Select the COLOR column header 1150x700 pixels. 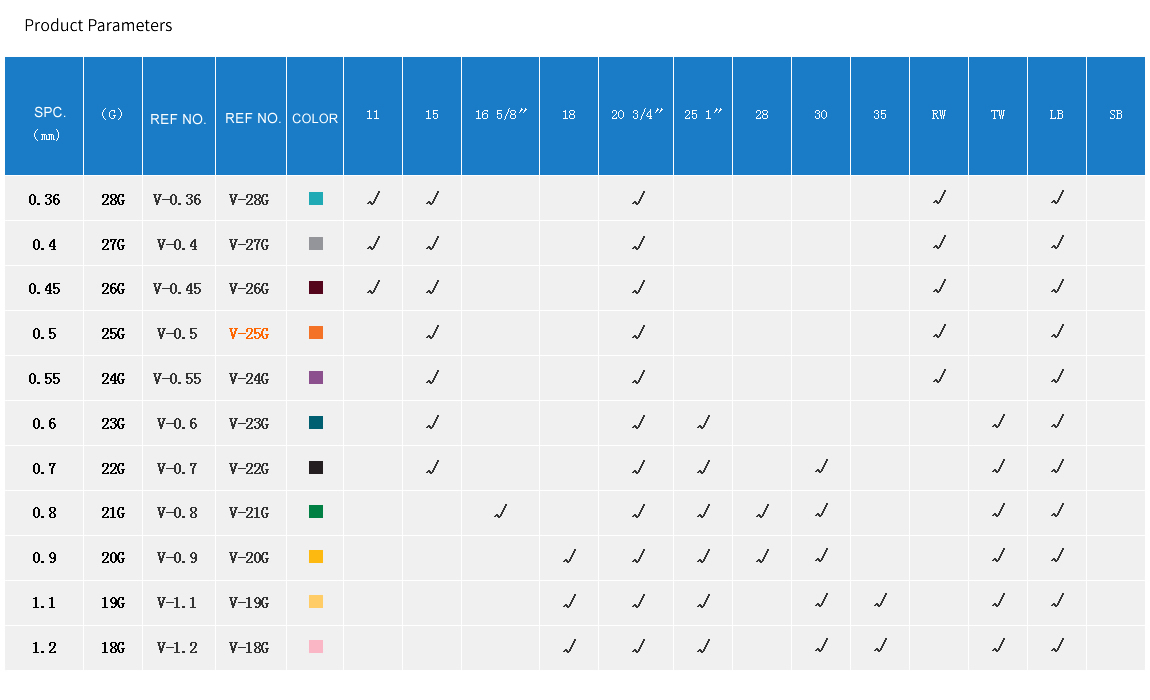click(x=315, y=118)
